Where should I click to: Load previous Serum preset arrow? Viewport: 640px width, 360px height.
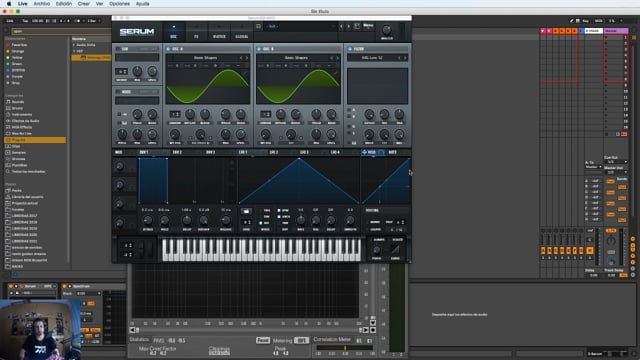pos(342,27)
